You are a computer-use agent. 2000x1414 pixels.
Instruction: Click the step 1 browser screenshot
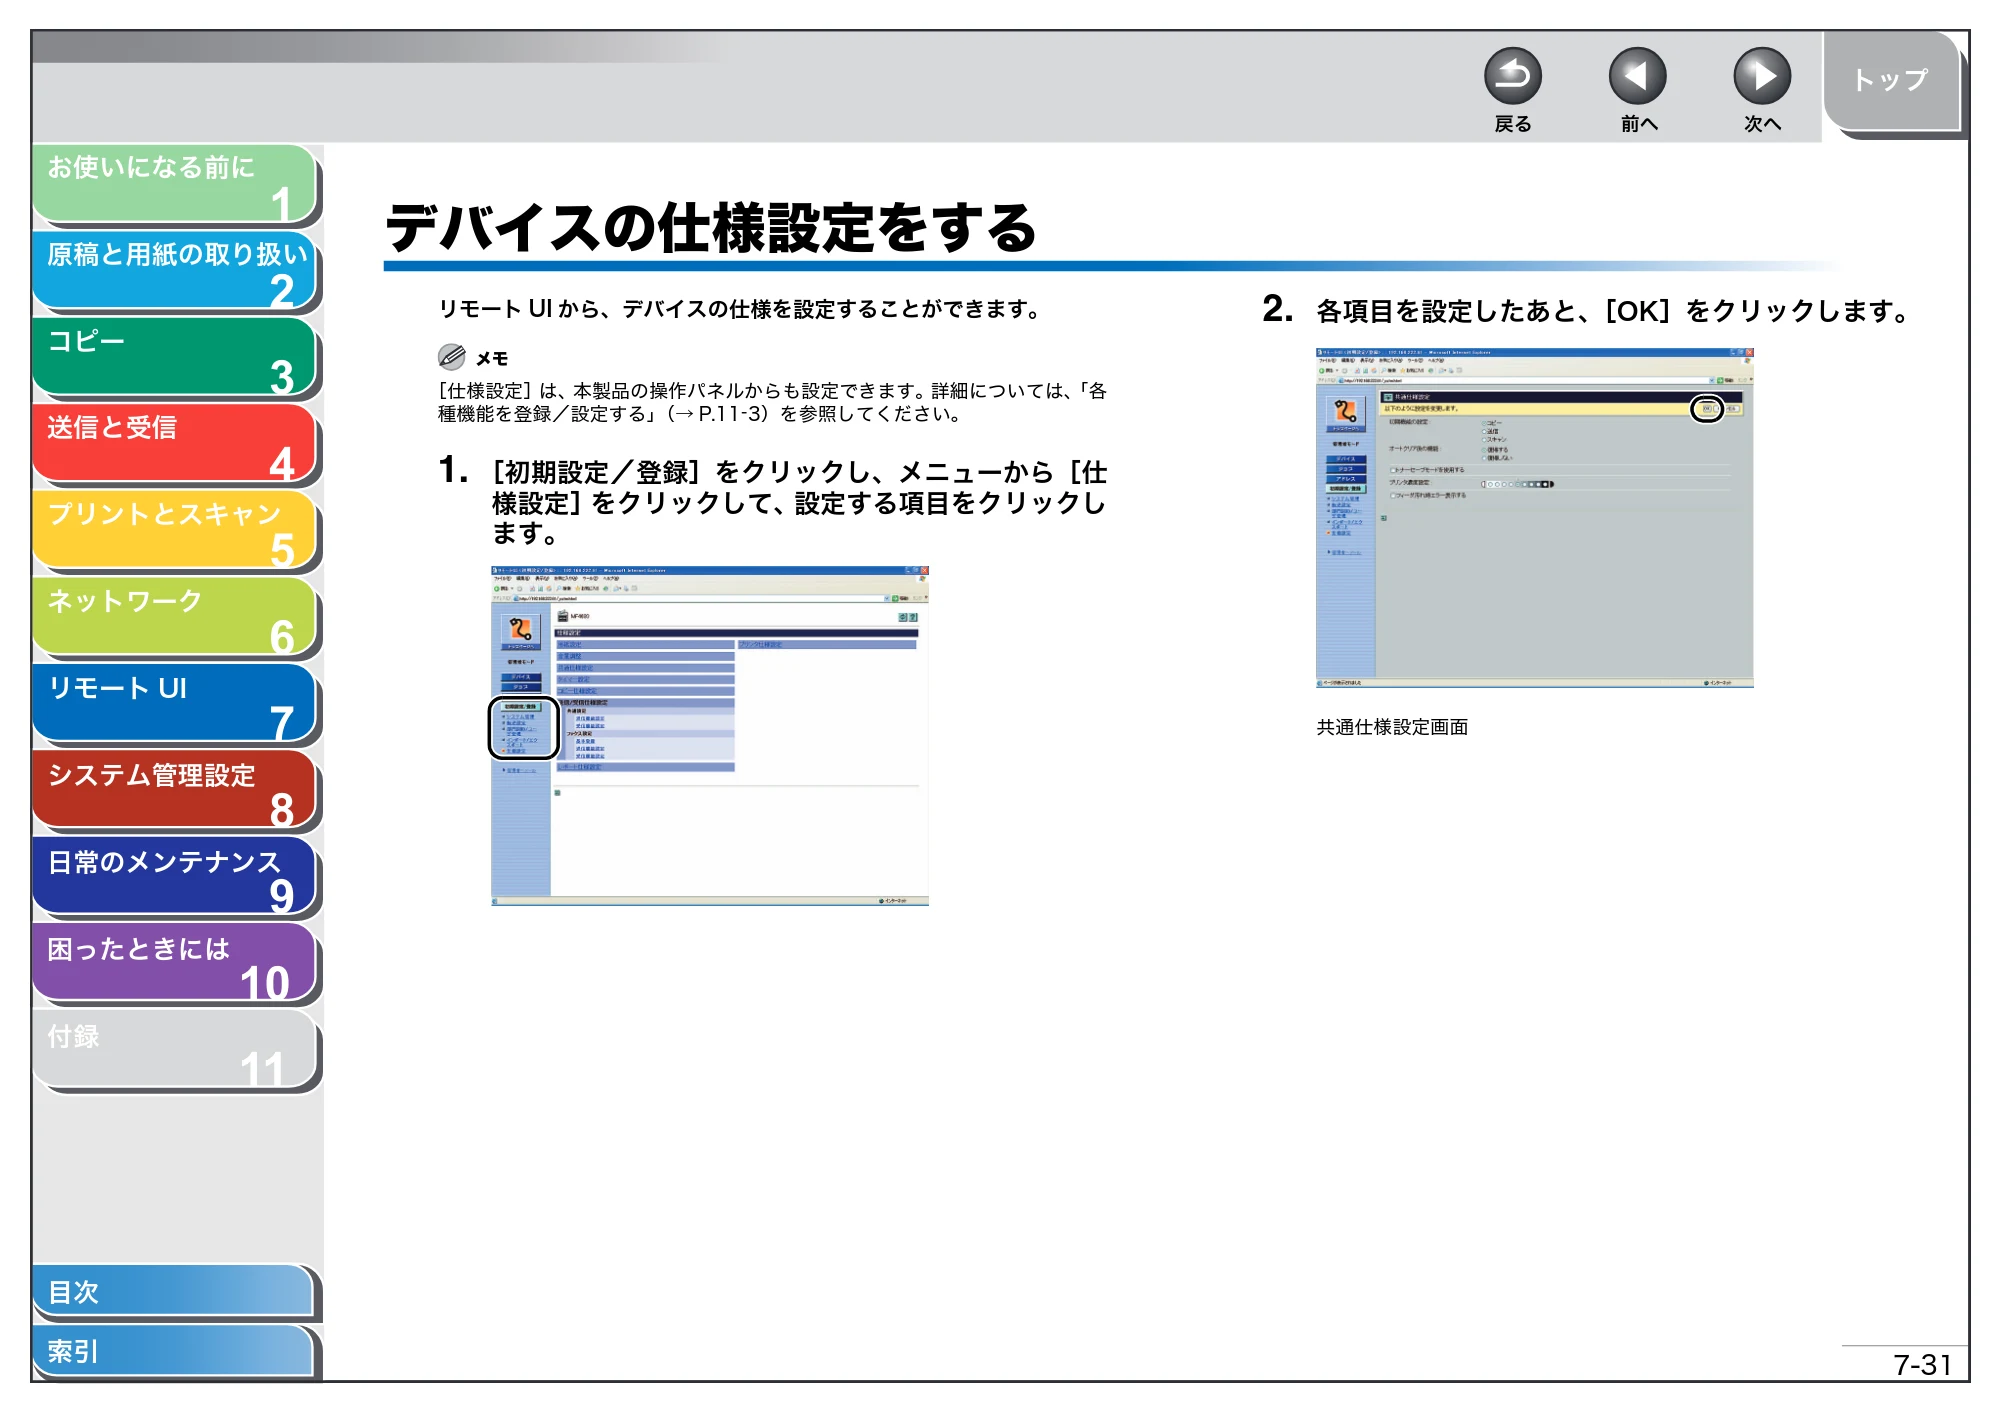click(x=710, y=736)
